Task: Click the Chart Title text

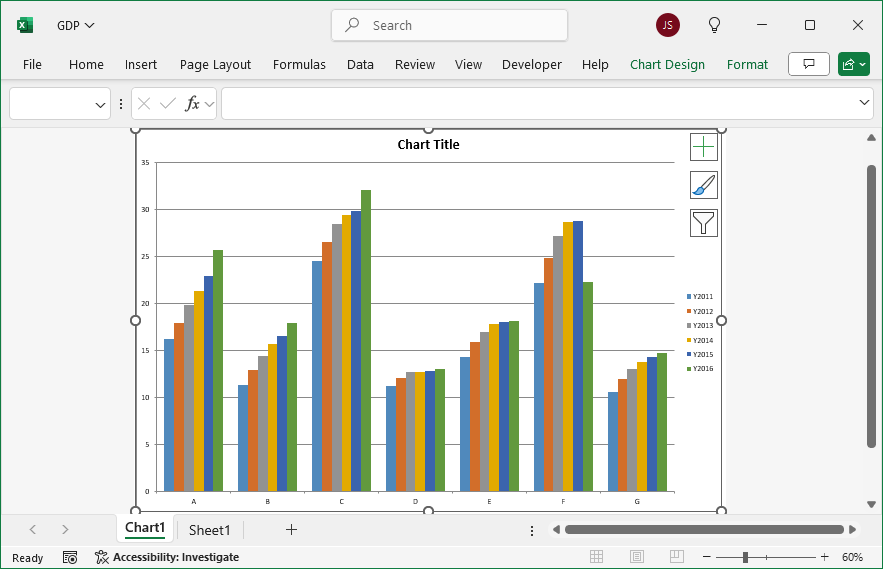Action: (428, 145)
